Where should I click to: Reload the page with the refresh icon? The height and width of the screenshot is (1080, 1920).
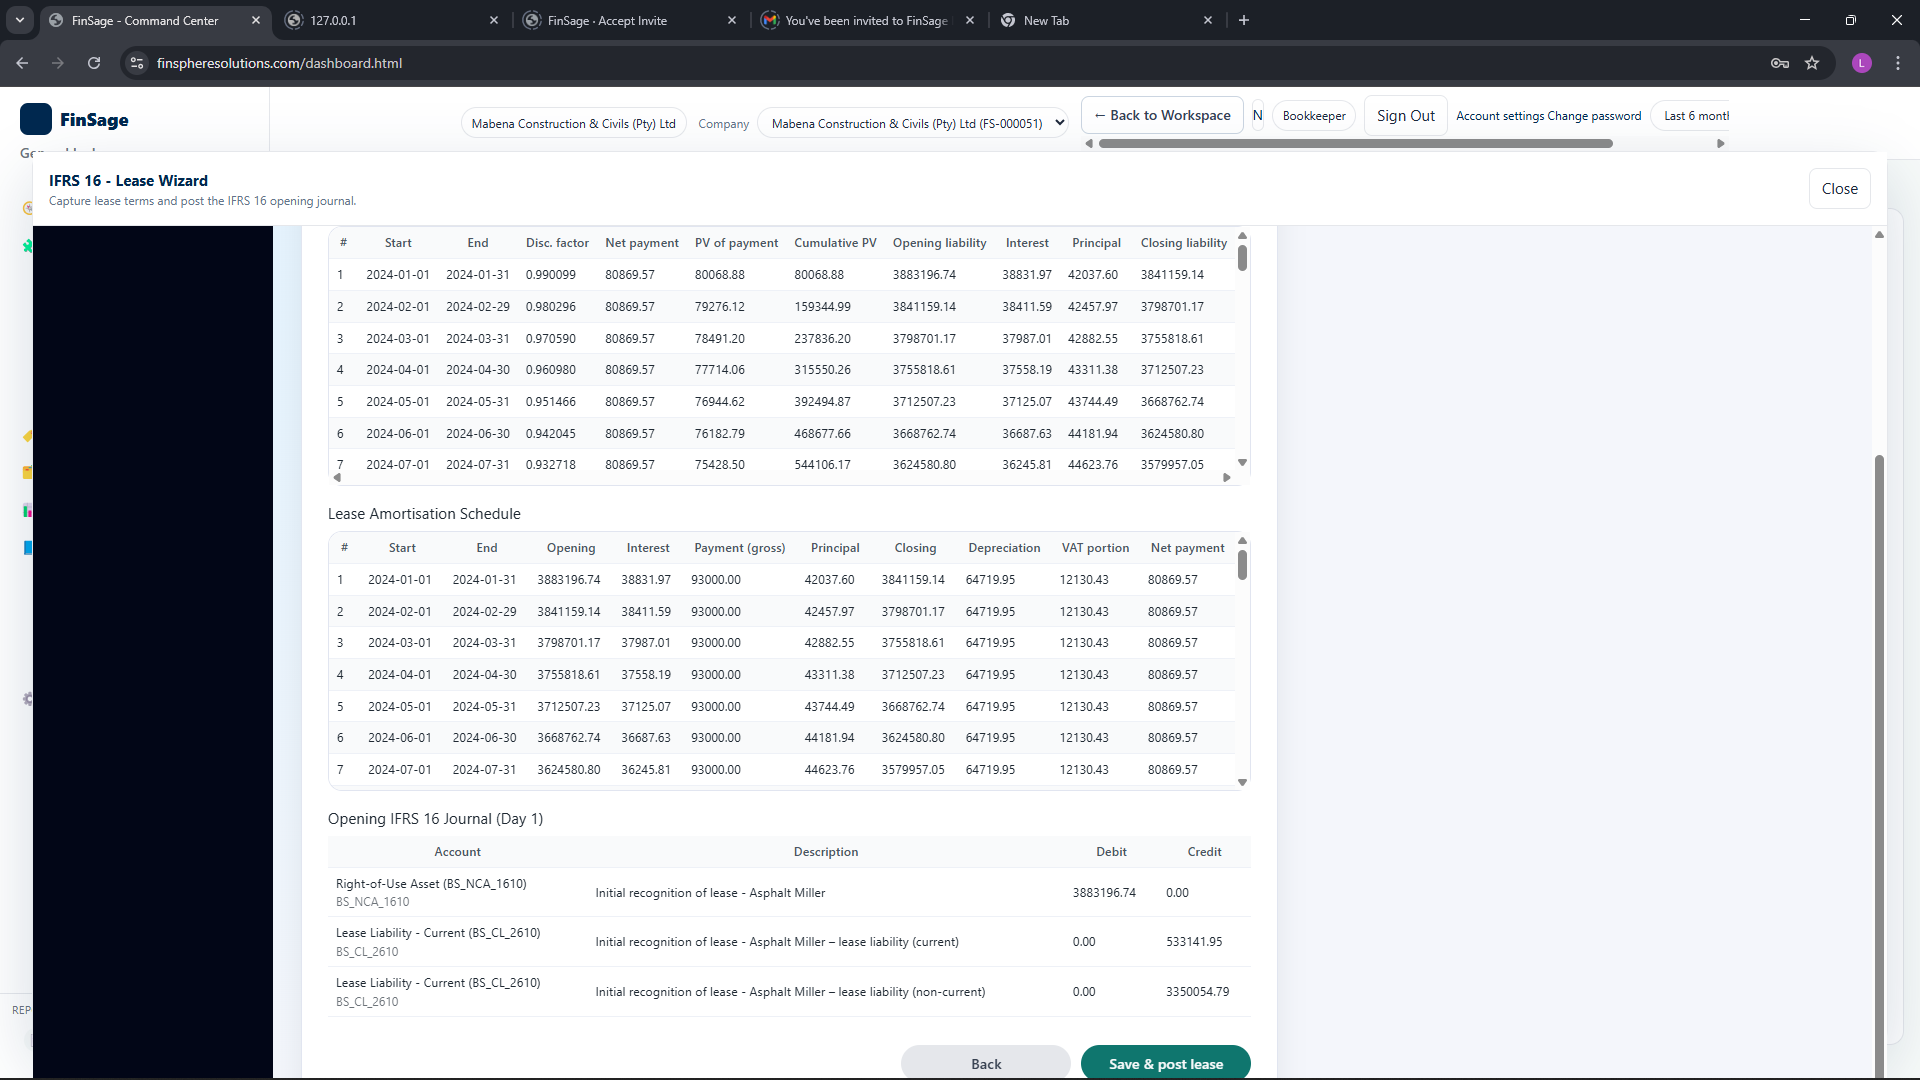tap(94, 63)
